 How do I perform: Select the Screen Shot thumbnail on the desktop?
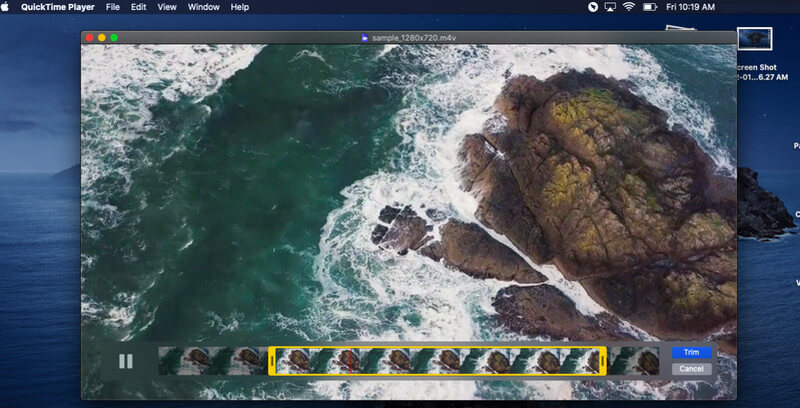(755, 39)
